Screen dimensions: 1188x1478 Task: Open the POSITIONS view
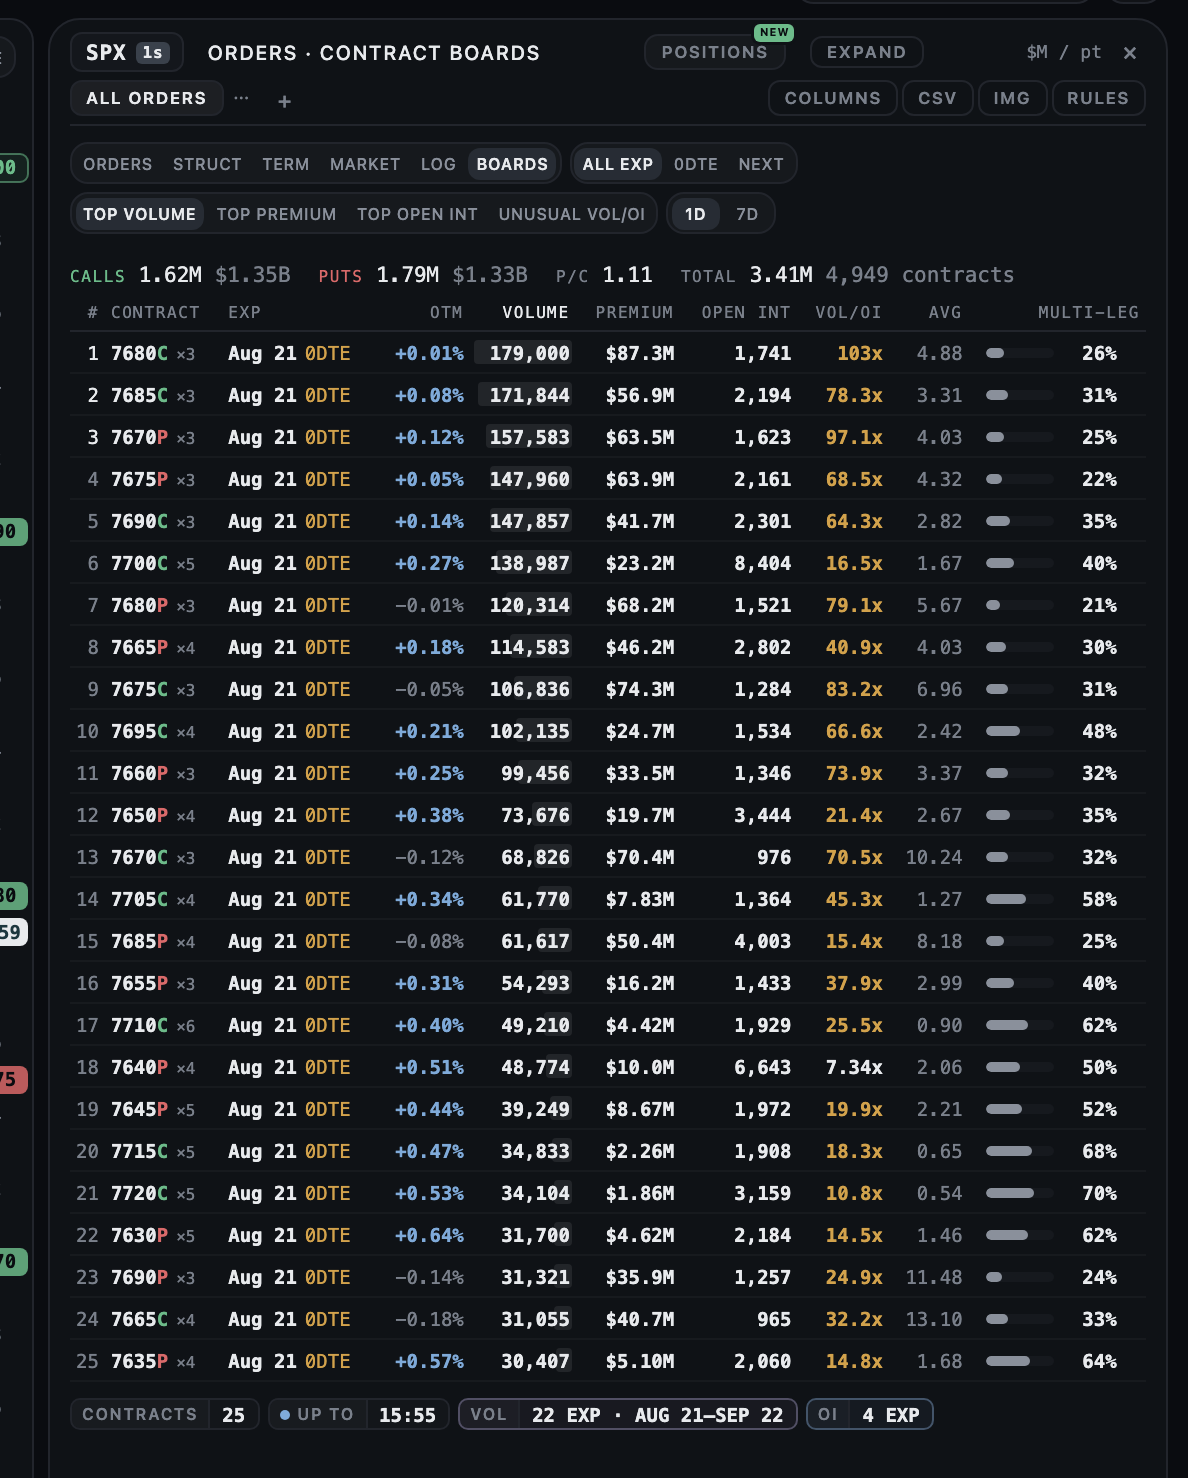715,52
